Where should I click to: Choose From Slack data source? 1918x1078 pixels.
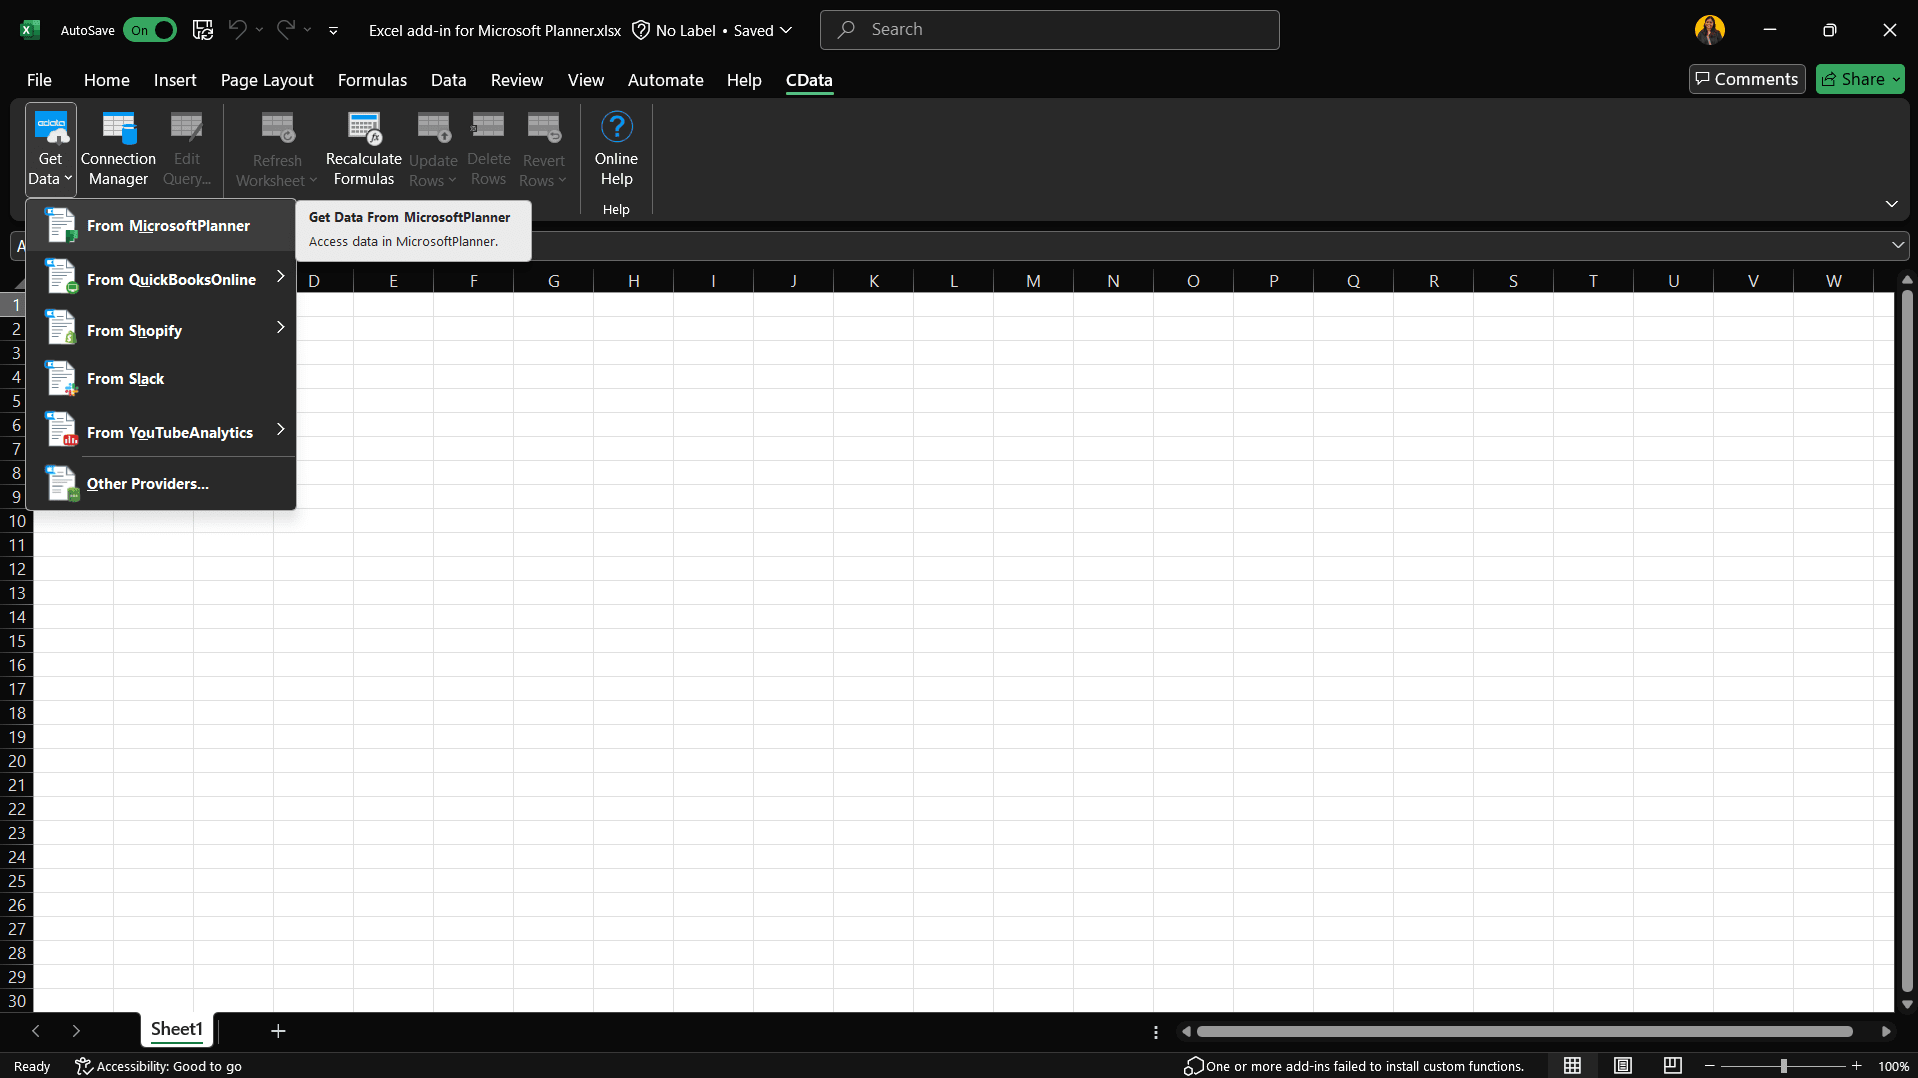[x=125, y=379]
